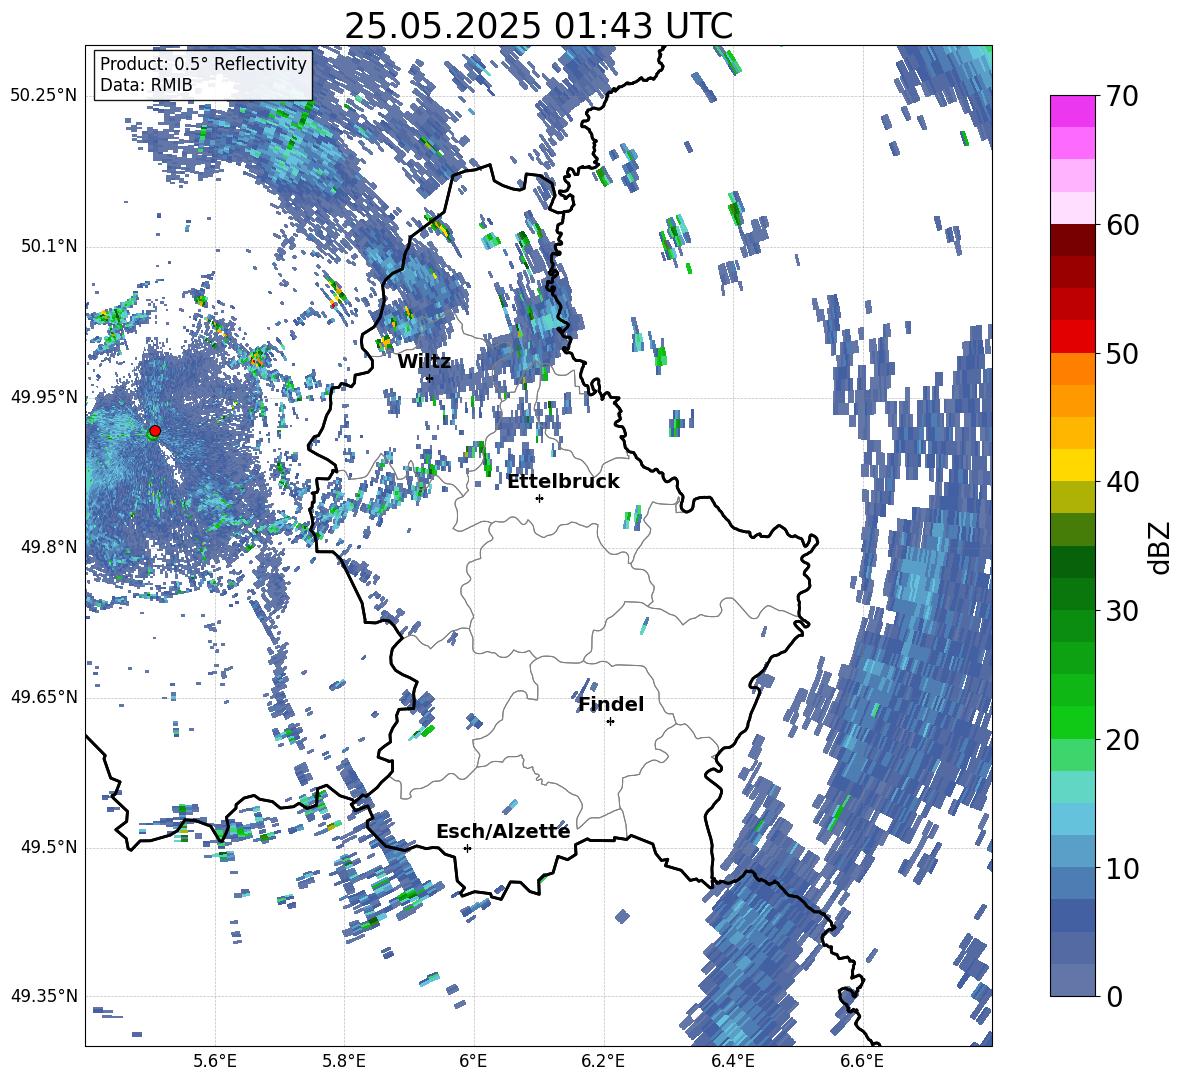
Task: Click the colorbar tick label 50
Action: click(1122, 354)
